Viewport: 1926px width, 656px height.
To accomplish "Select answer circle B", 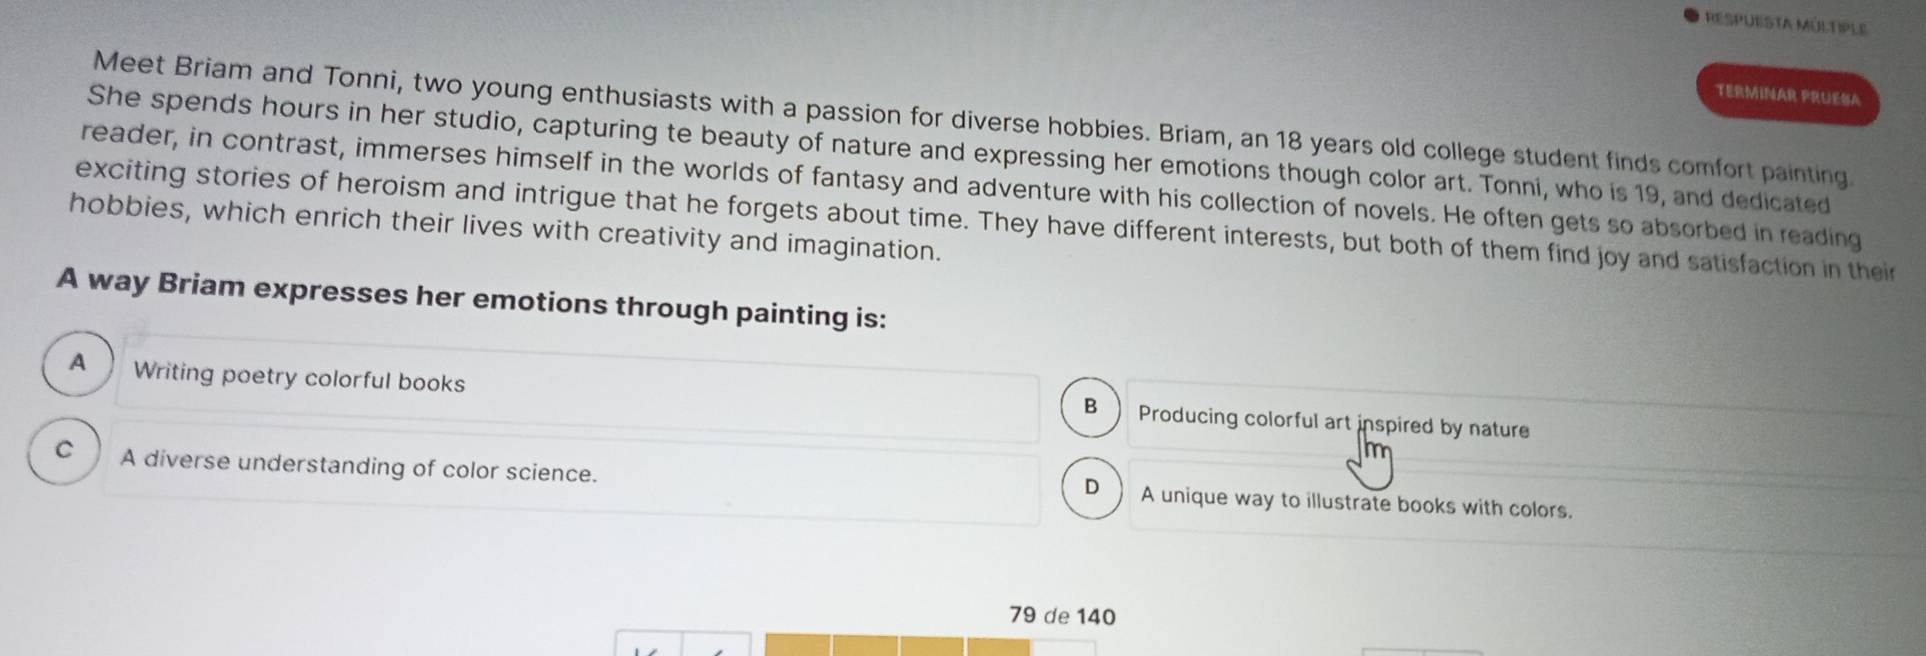I will point(1091,408).
